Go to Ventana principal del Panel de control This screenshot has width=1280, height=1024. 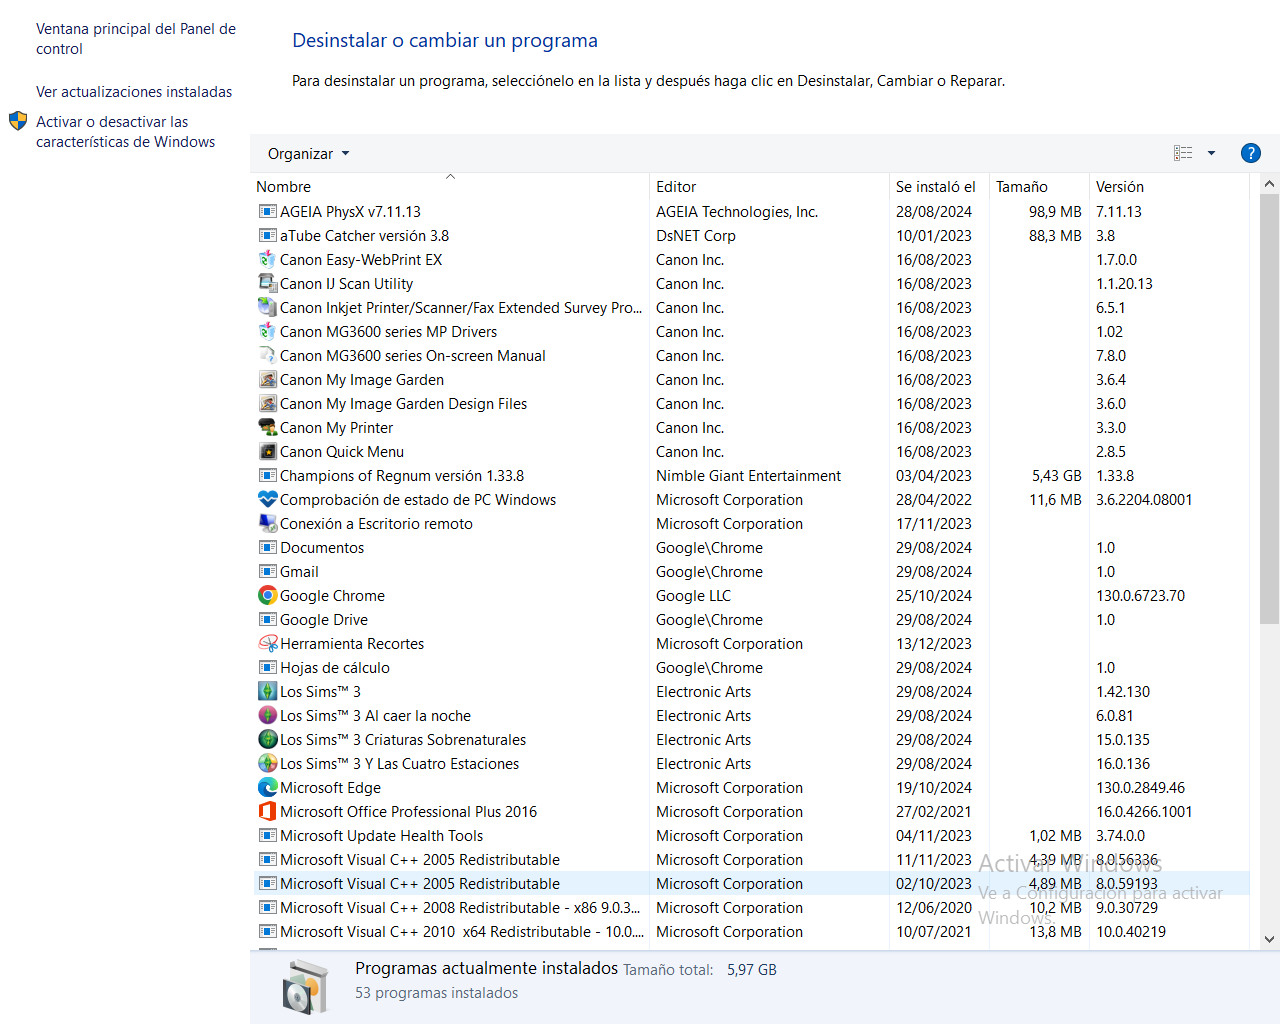point(136,39)
